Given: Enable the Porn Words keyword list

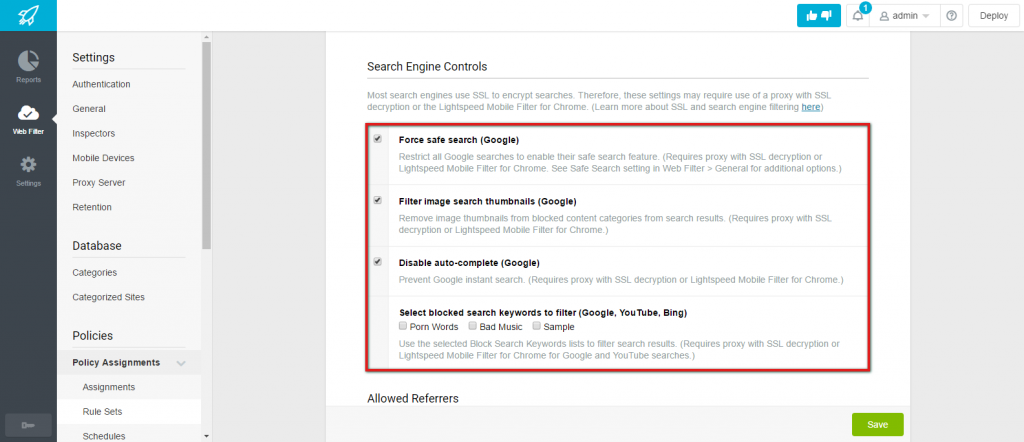Looking at the screenshot, I should pyautogui.click(x=403, y=326).
